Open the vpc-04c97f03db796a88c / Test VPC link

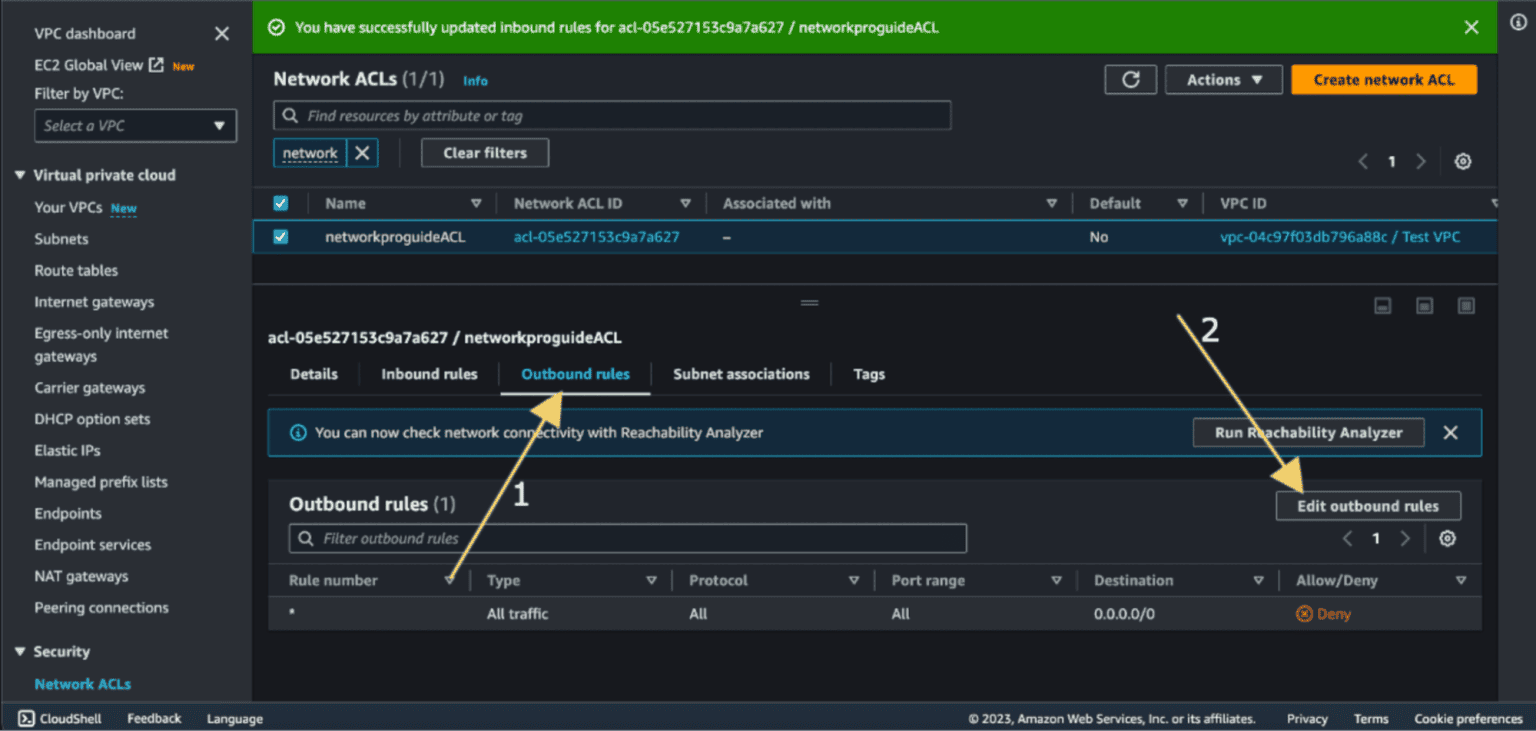click(1340, 237)
